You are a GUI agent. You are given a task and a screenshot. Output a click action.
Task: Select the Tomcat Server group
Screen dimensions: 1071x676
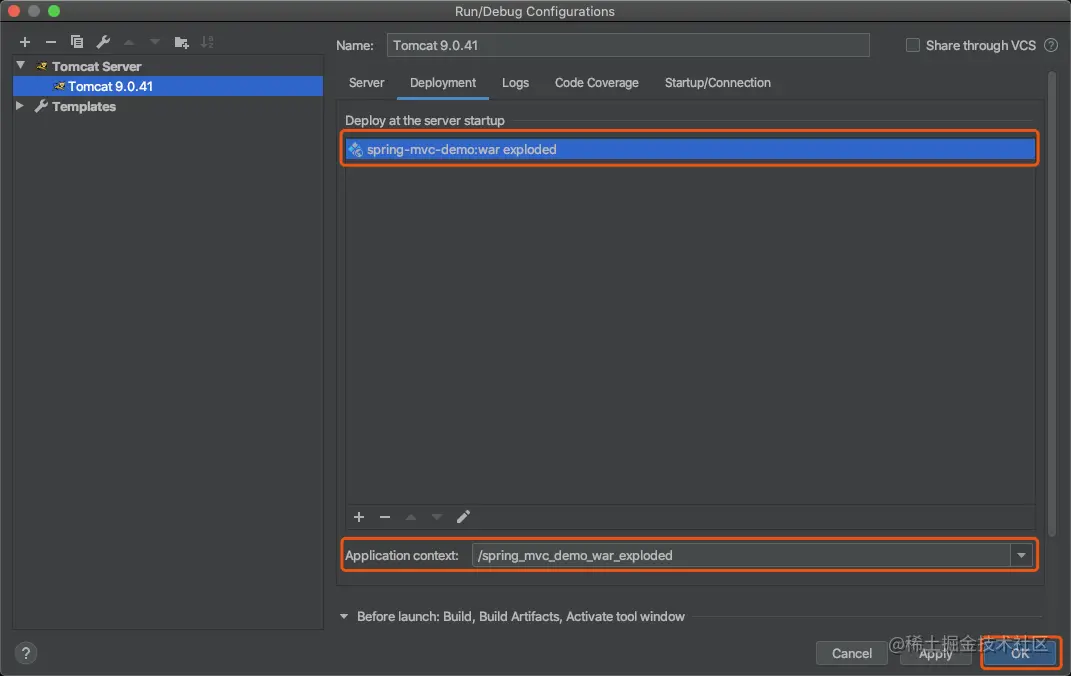pos(96,66)
